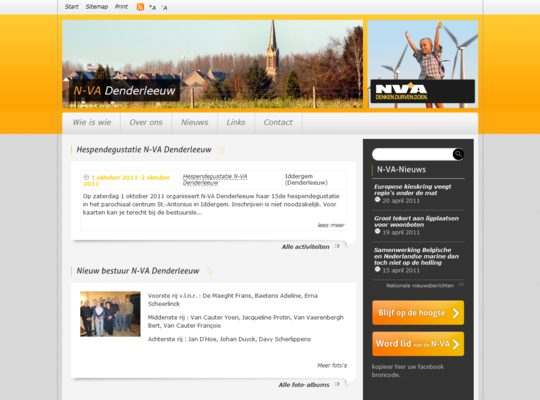The width and height of the screenshot is (540, 400).
Task: Decrease text size with -A
Action: click(164, 7)
